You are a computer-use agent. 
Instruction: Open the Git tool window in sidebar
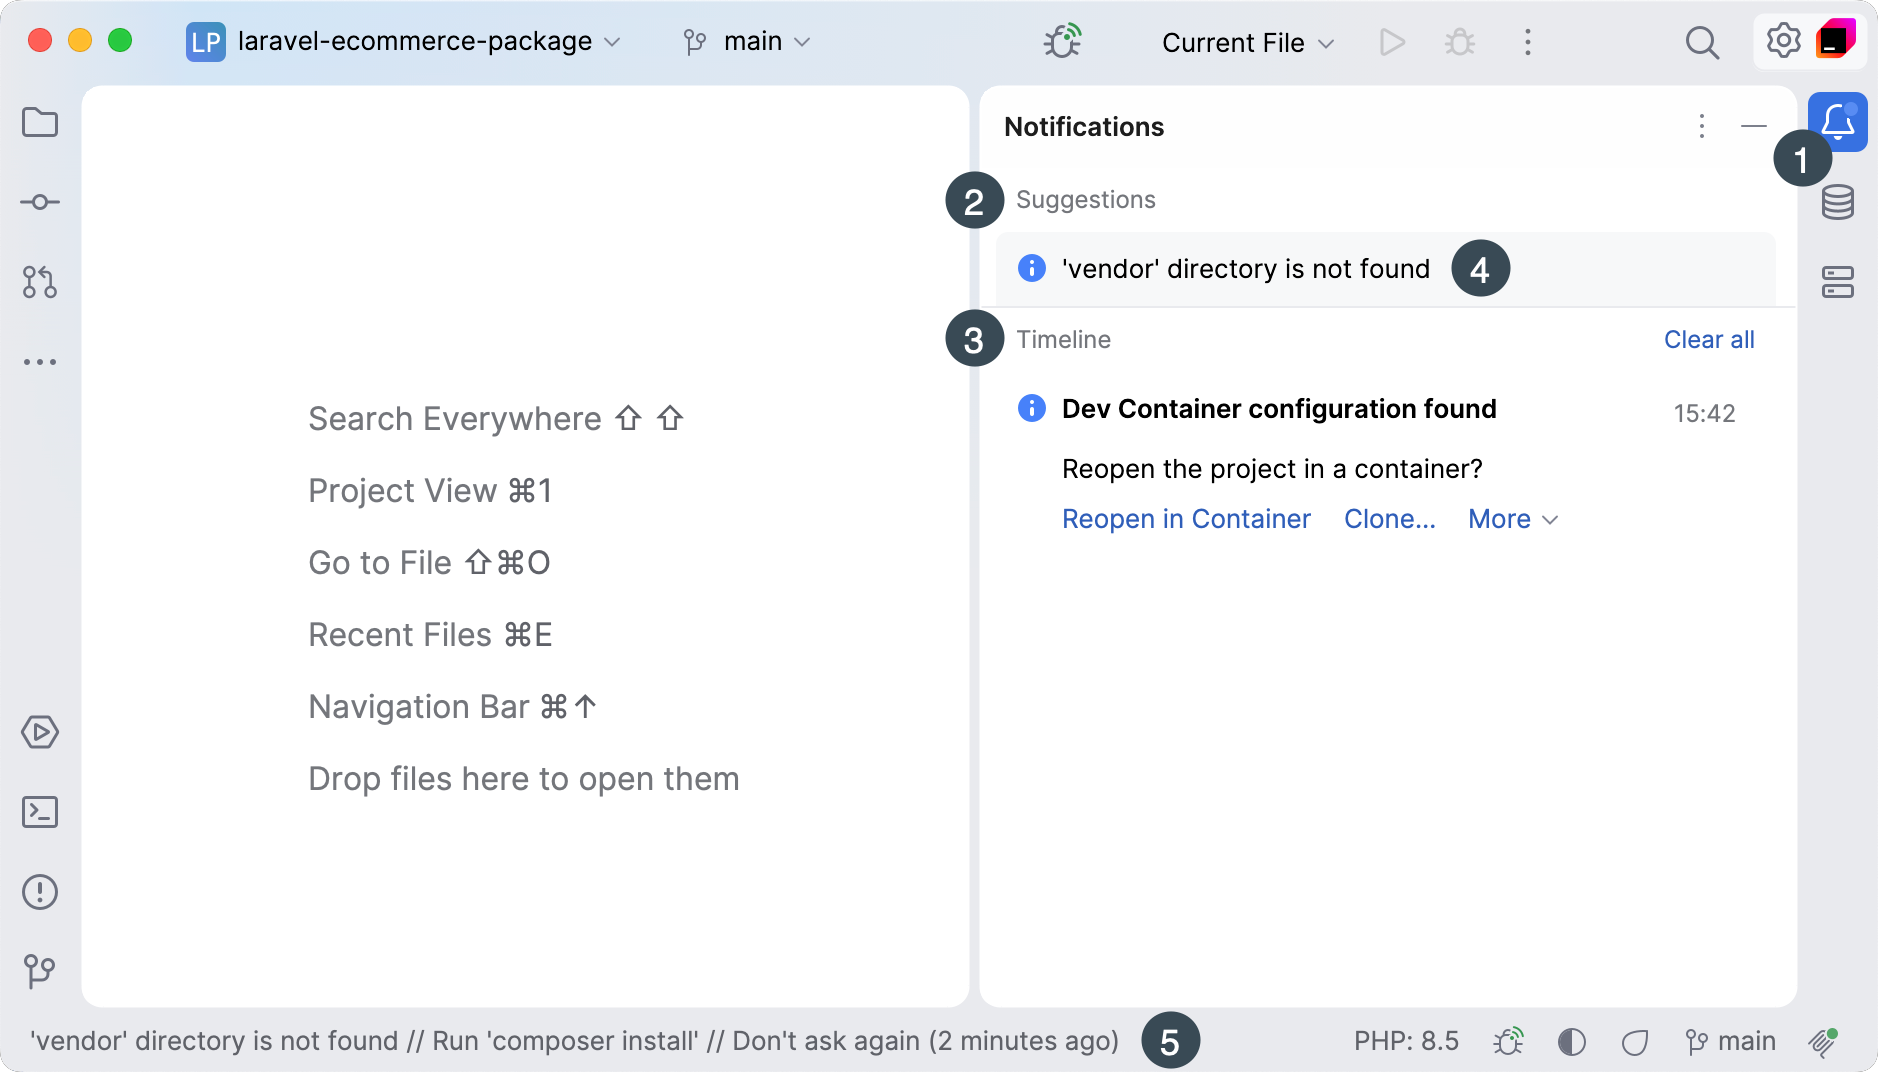40,970
